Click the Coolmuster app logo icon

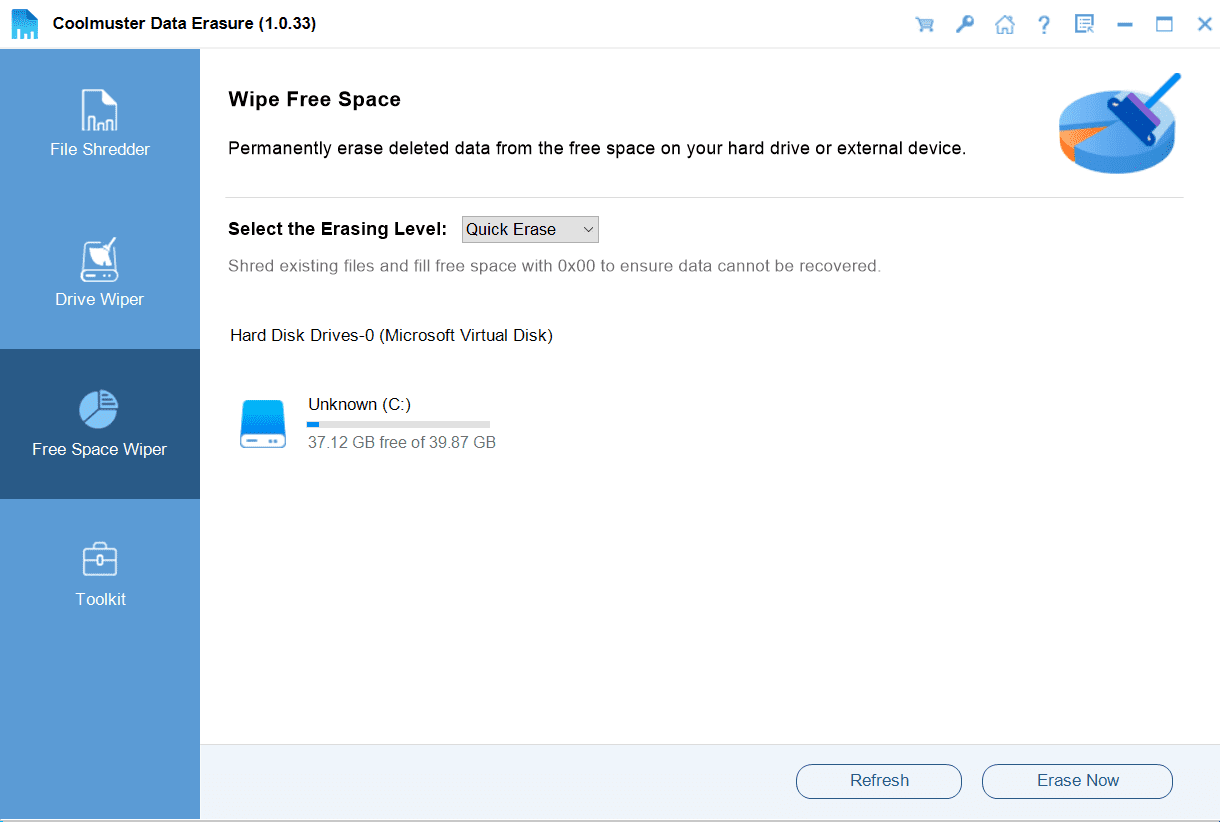pyautogui.click(x=24, y=24)
